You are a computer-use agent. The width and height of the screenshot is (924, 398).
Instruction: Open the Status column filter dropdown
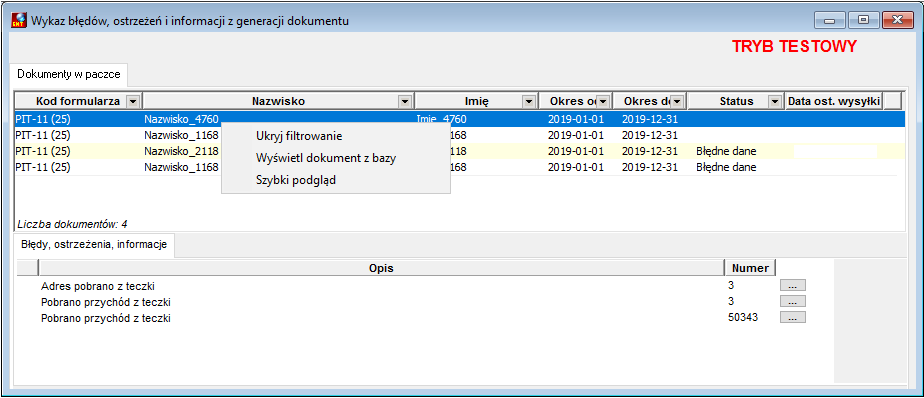(775, 101)
